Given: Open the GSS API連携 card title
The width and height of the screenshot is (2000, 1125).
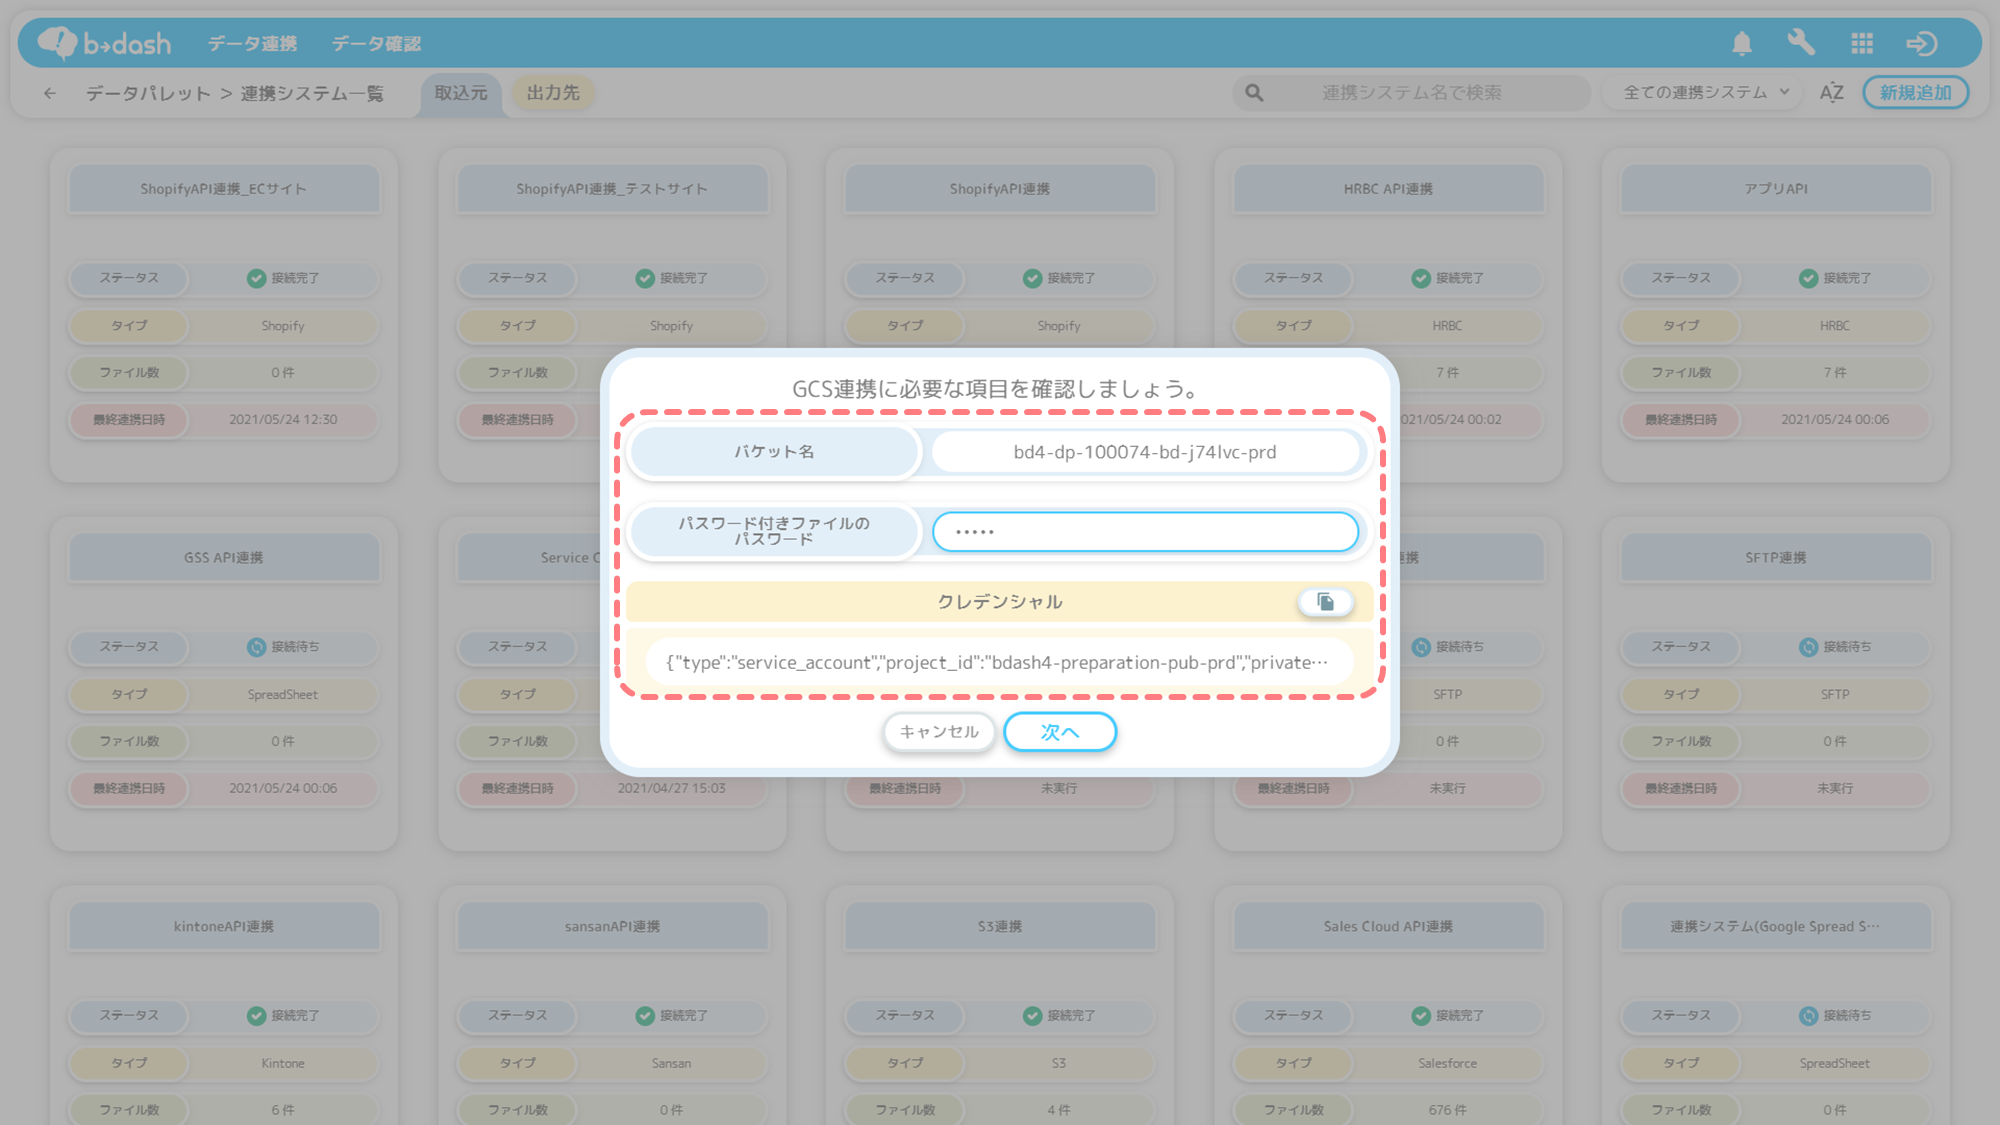Looking at the screenshot, I should 224,558.
